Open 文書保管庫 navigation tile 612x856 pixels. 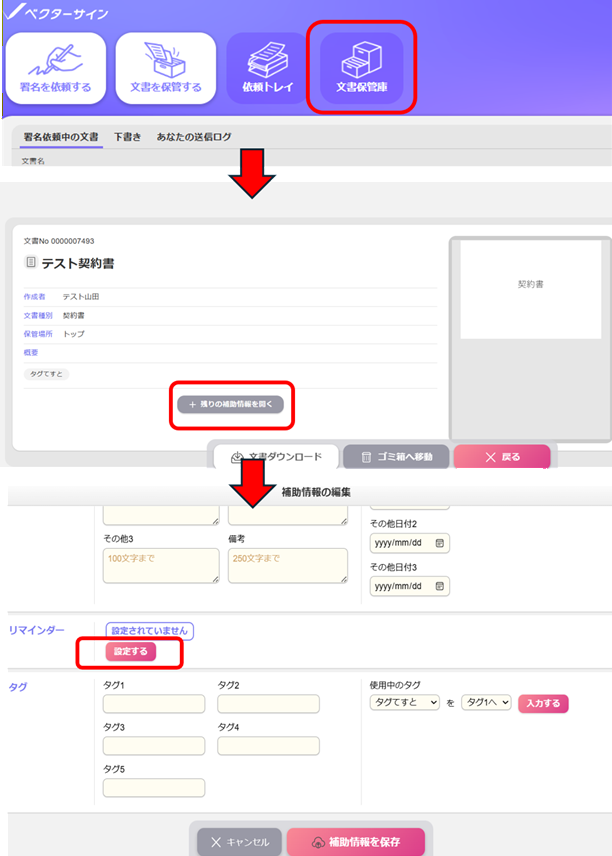coord(361,68)
